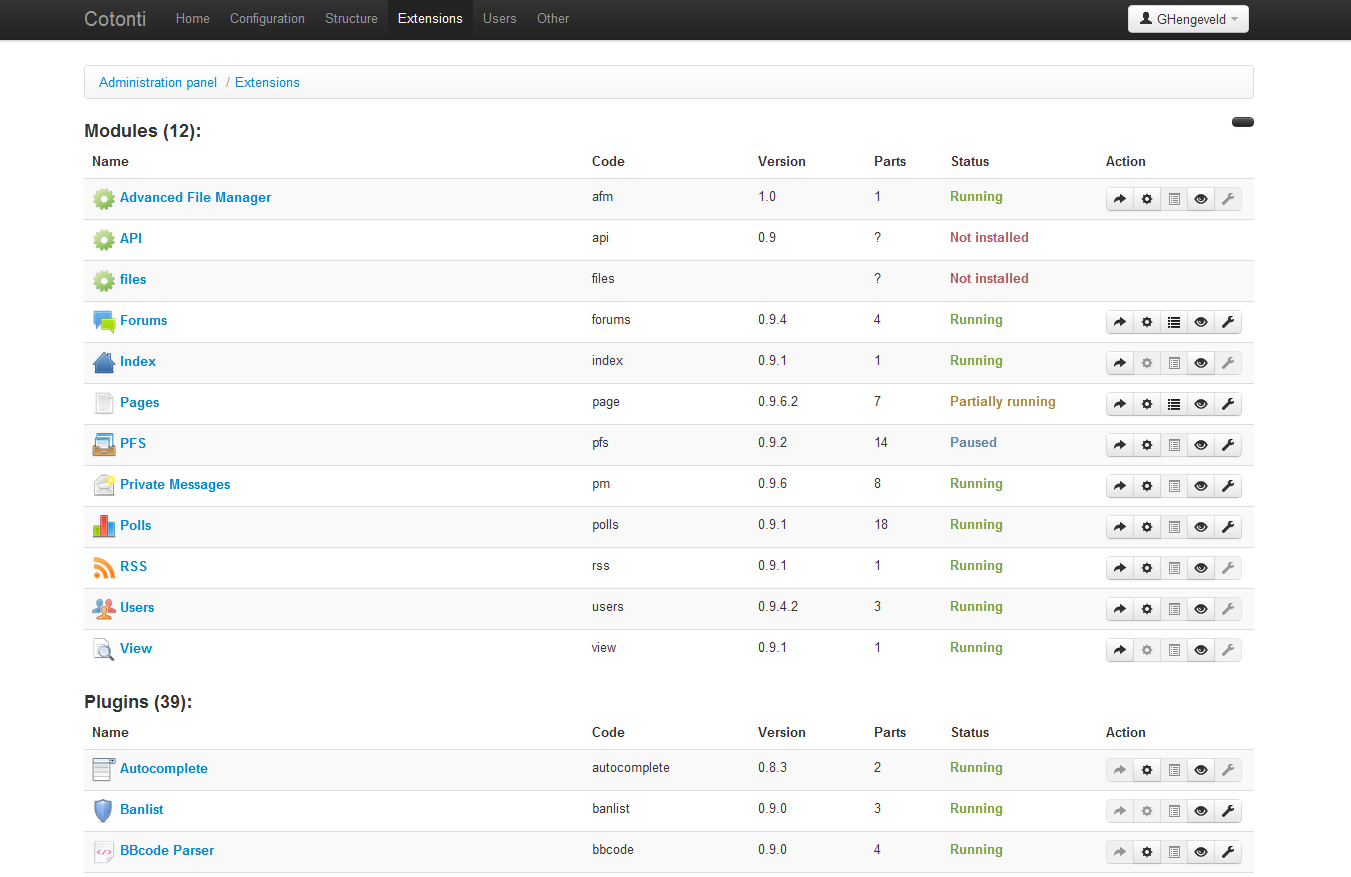Click the gear icon in the Private Messages row
Viewport: 1351px width, 877px height.
pos(1147,486)
